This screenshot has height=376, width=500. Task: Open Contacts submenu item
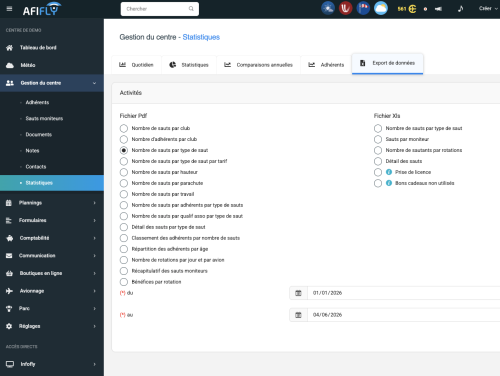pos(36,167)
